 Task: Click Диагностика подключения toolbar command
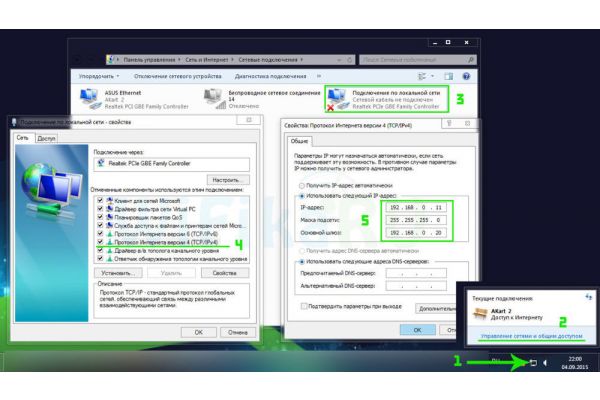(x=271, y=76)
